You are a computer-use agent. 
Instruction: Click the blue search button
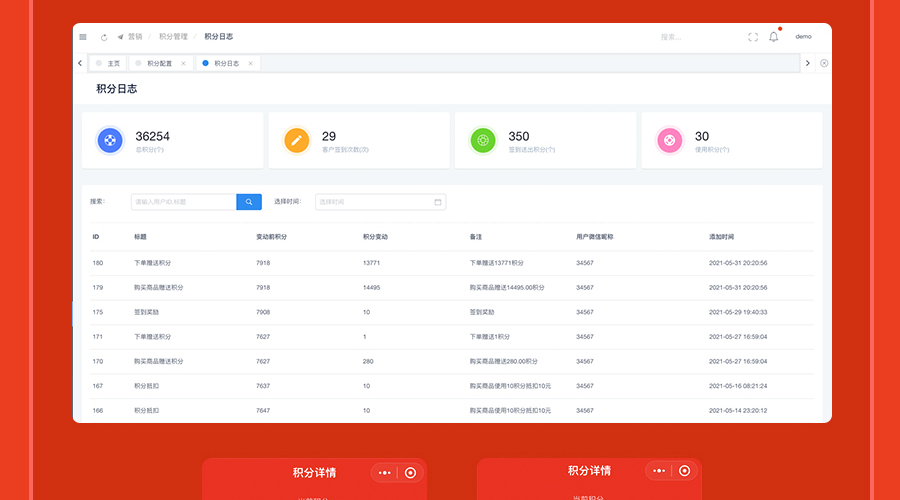pyautogui.click(x=249, y=202)
